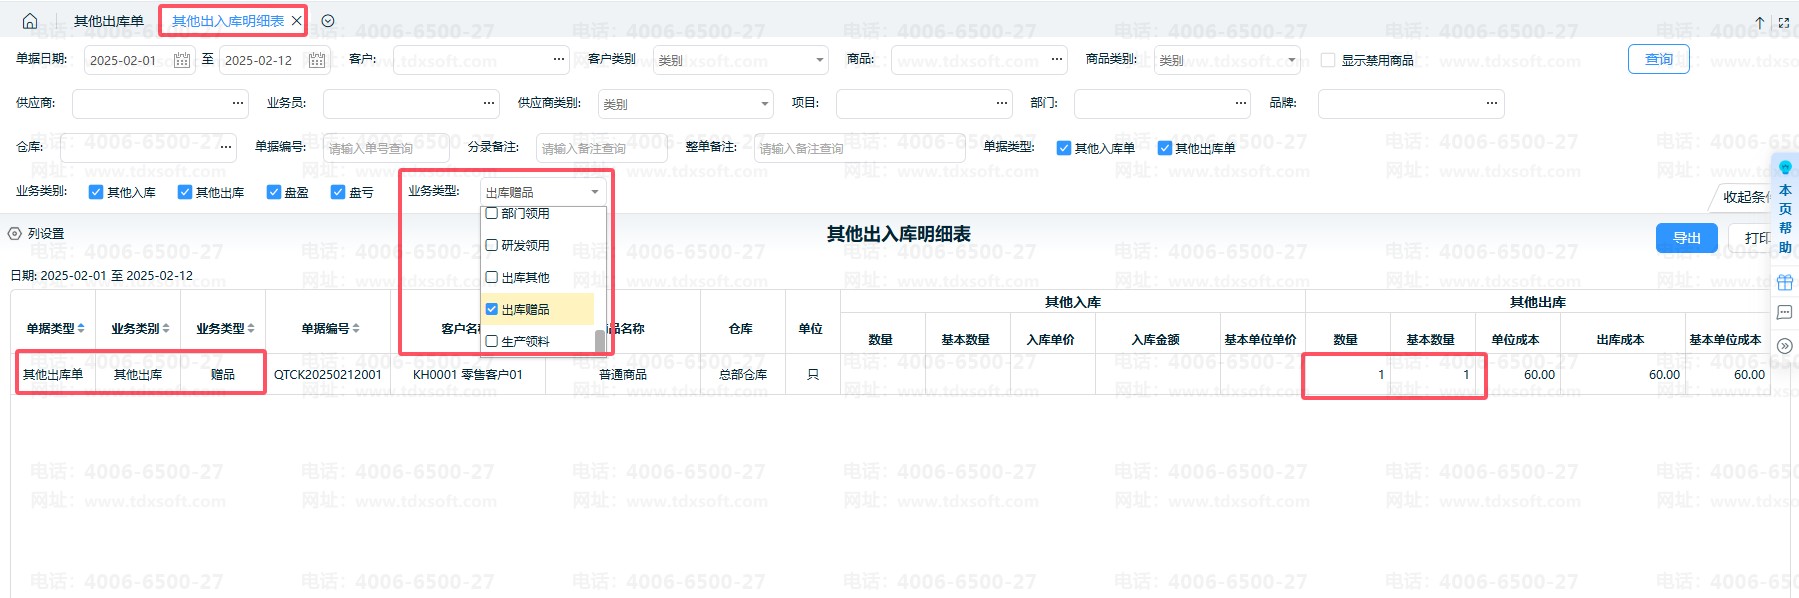
Task: Open the end date calendar picker
Action: pyautogui.click(x=317, y=60)
